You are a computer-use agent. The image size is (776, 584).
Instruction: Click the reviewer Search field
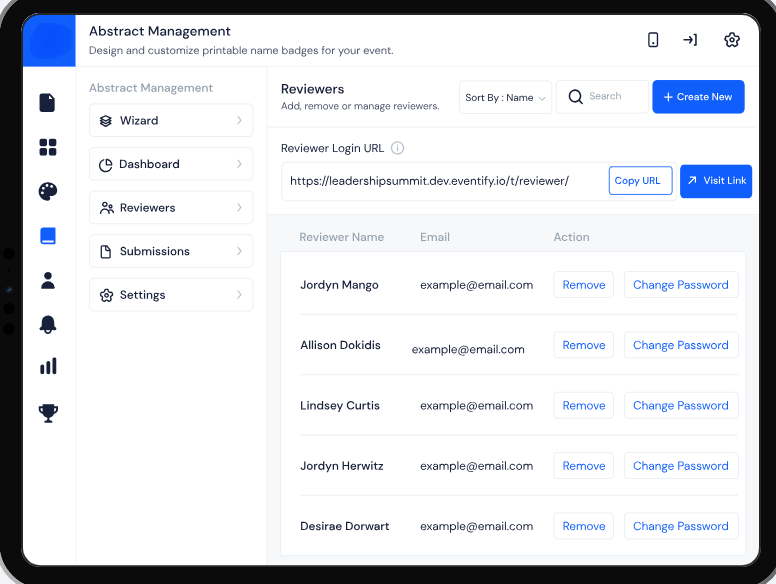[603, 97]
